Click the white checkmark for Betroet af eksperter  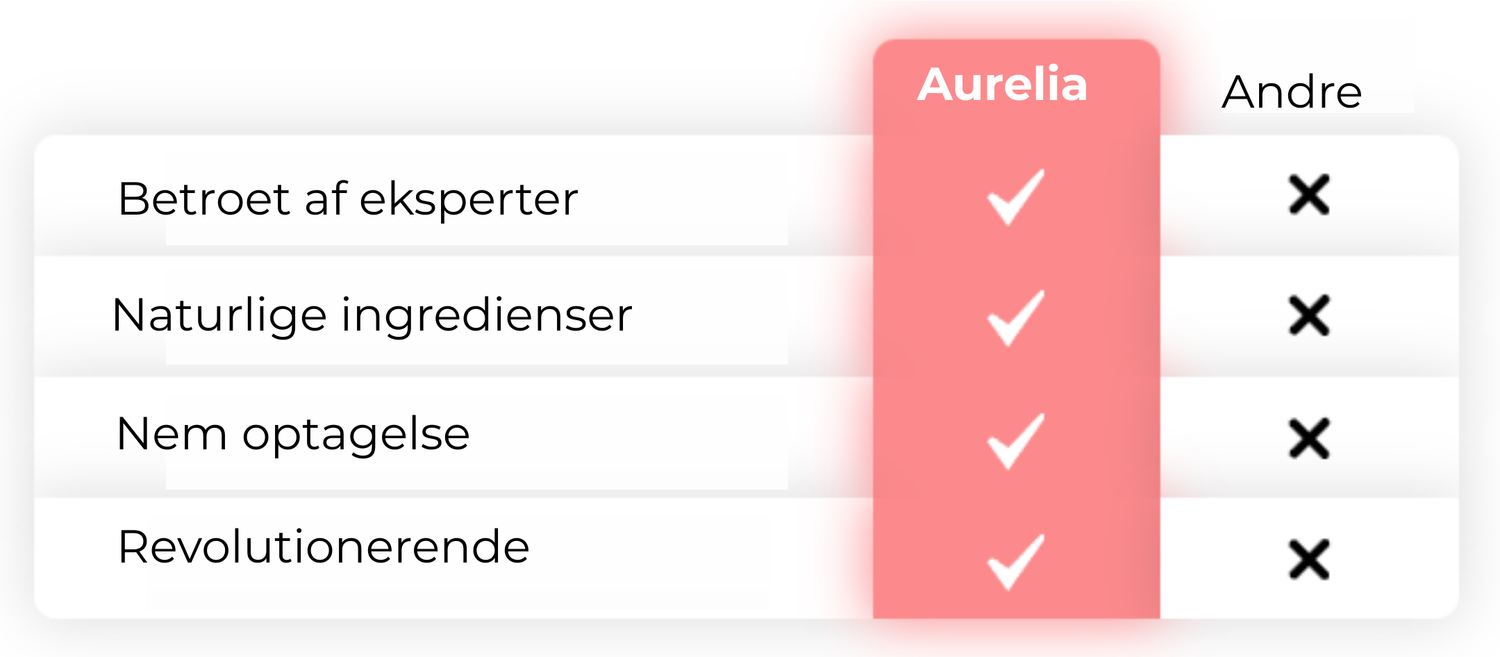click(x=1015, y=197)
